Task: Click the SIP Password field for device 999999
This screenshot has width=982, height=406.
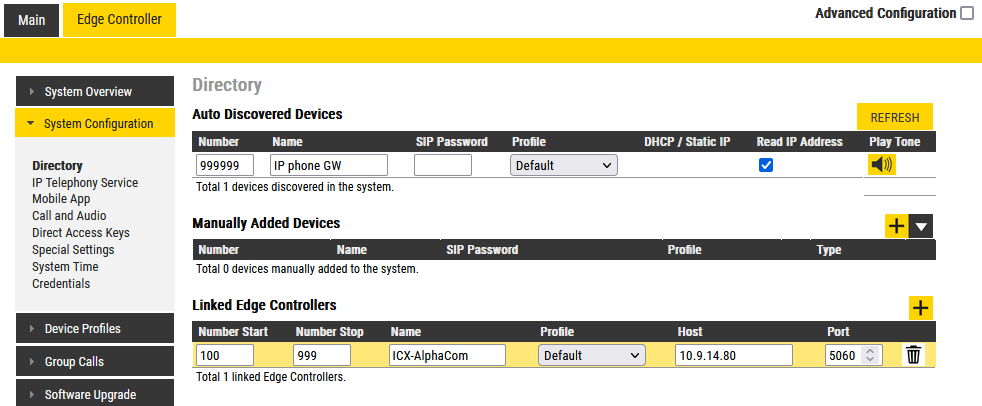Action: pos(442,165)
